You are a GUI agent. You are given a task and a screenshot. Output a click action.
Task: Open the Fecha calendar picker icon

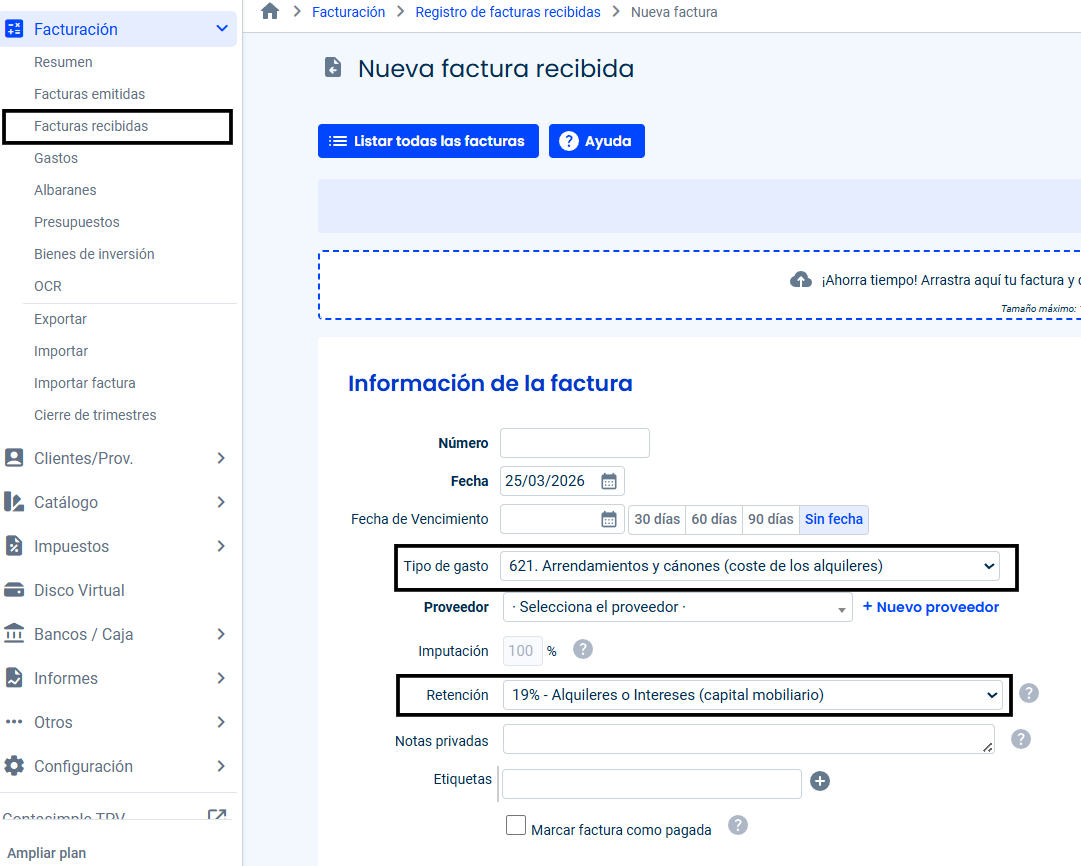click(609, 481)
